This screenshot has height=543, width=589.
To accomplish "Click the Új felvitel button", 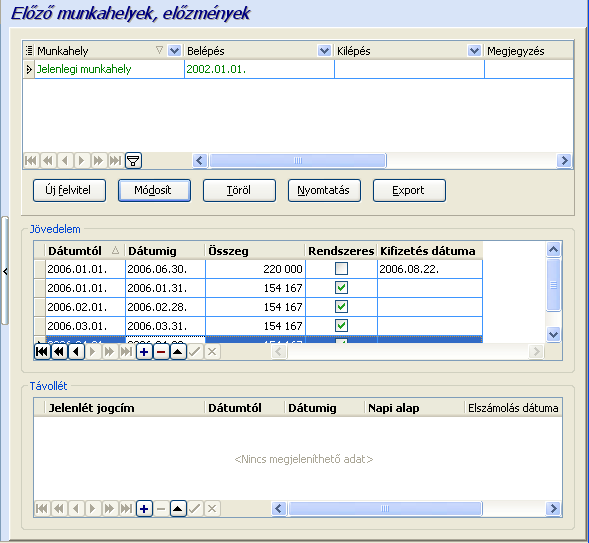I will coord(69,190).
